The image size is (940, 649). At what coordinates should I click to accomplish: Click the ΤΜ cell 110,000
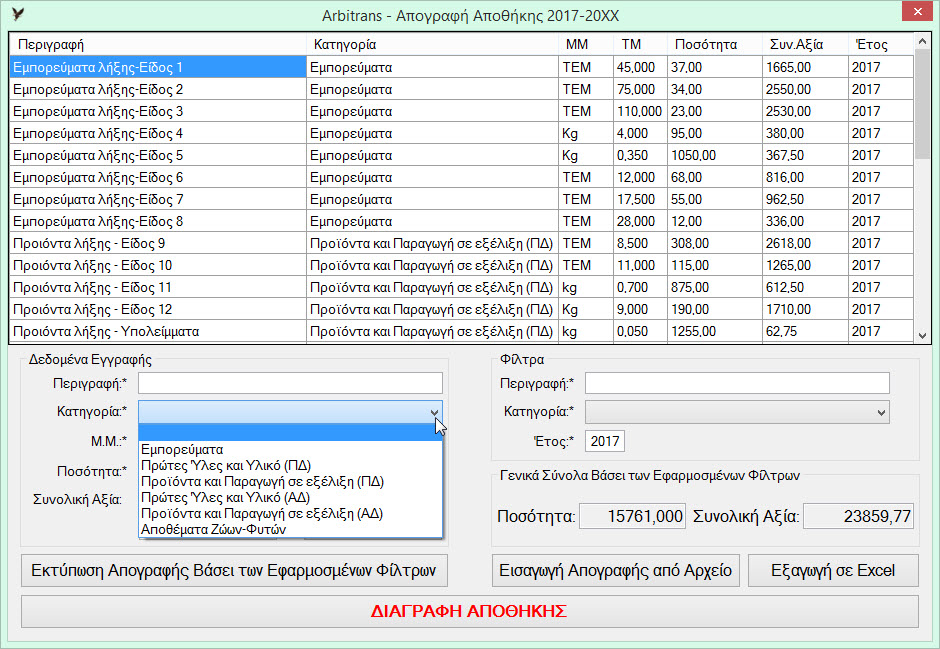click(x=640, y=111)
